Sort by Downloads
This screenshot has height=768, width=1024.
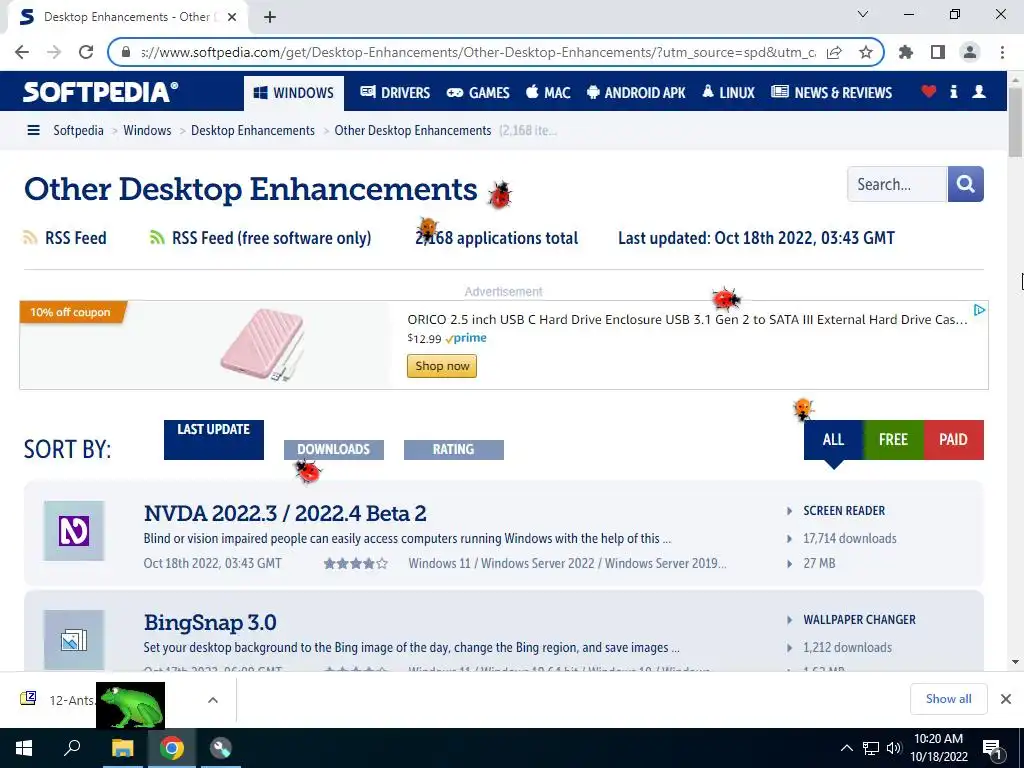[334, 449]
